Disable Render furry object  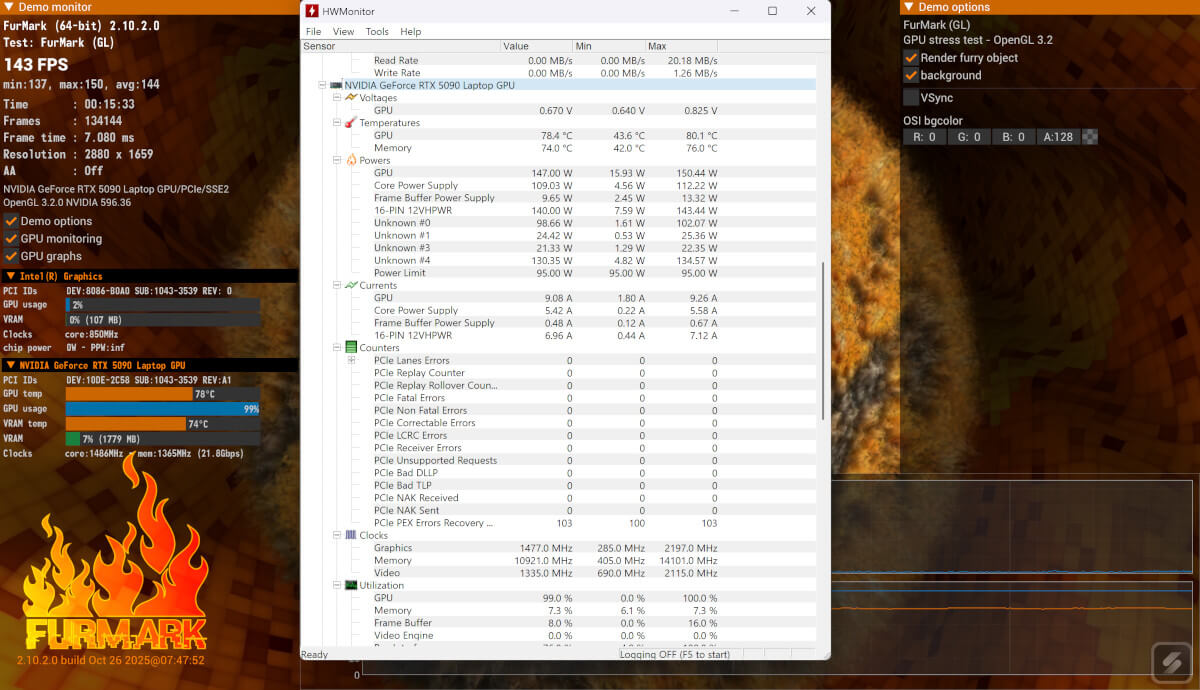911,58
